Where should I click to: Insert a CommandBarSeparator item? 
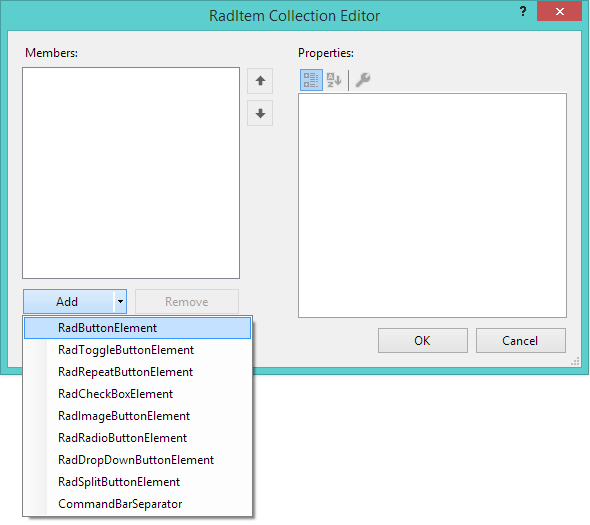(x=137, y=504)
